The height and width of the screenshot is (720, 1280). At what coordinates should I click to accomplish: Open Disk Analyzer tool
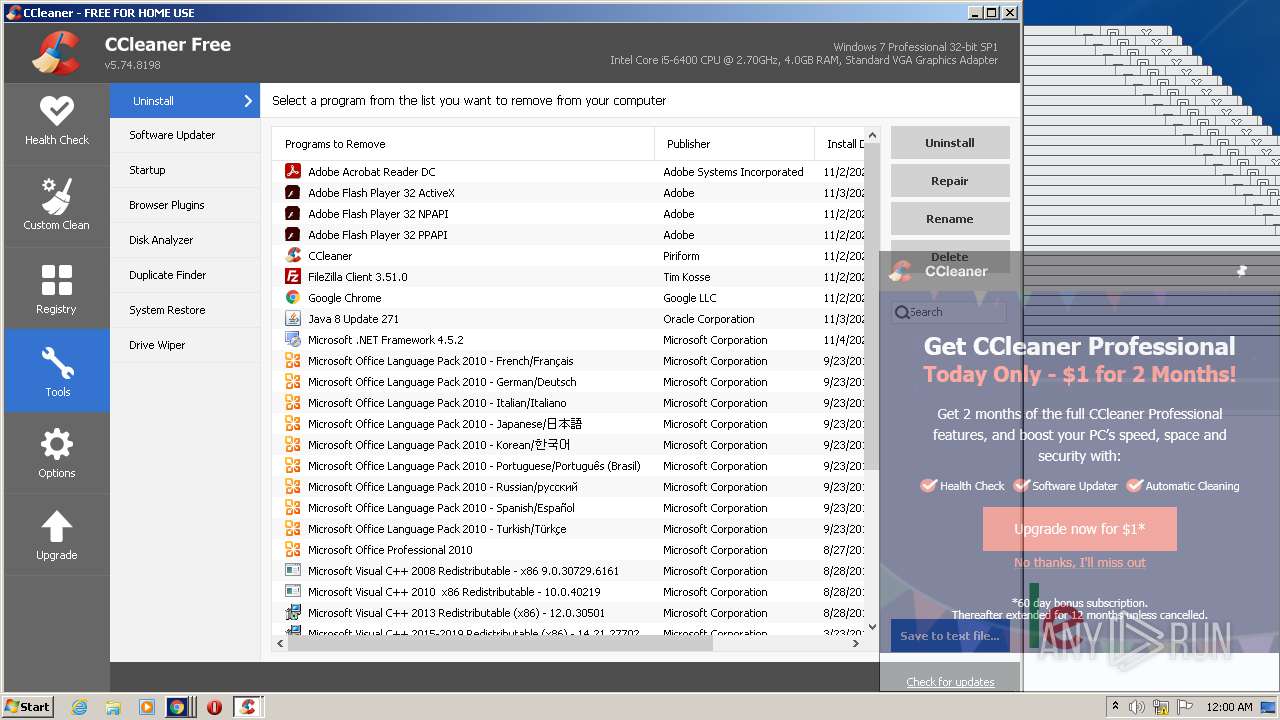click(185, 240)
